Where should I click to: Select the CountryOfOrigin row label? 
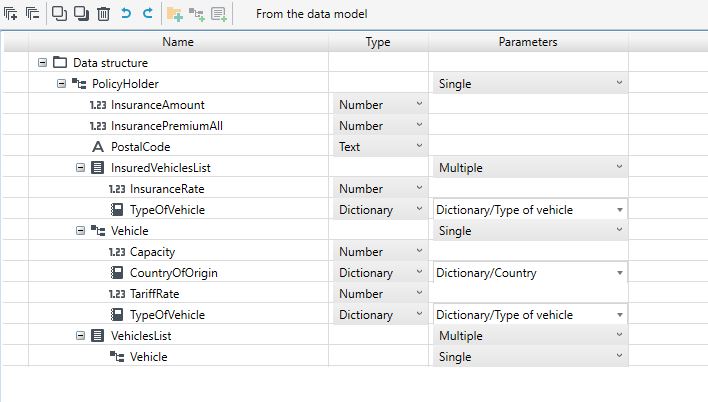(174, 273)
